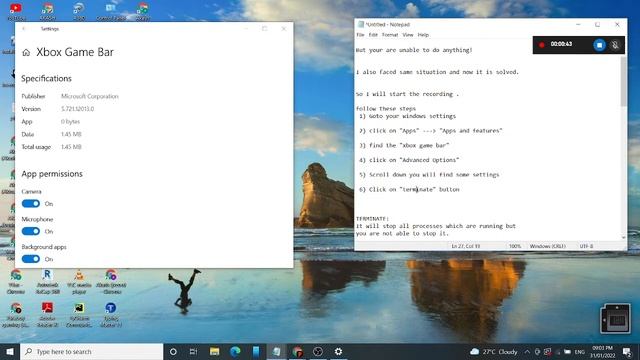The height and width of the screenshot is (360, 640).
Task: Show hidden system tray icons
Action: 527,351
